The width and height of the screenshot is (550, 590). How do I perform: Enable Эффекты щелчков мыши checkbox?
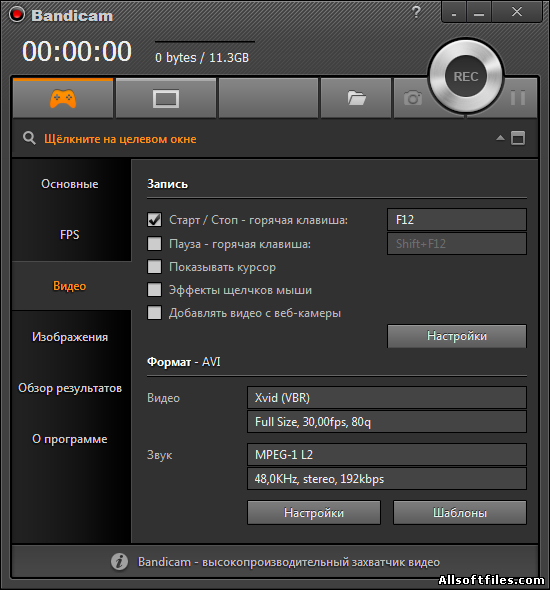point(154,290)
